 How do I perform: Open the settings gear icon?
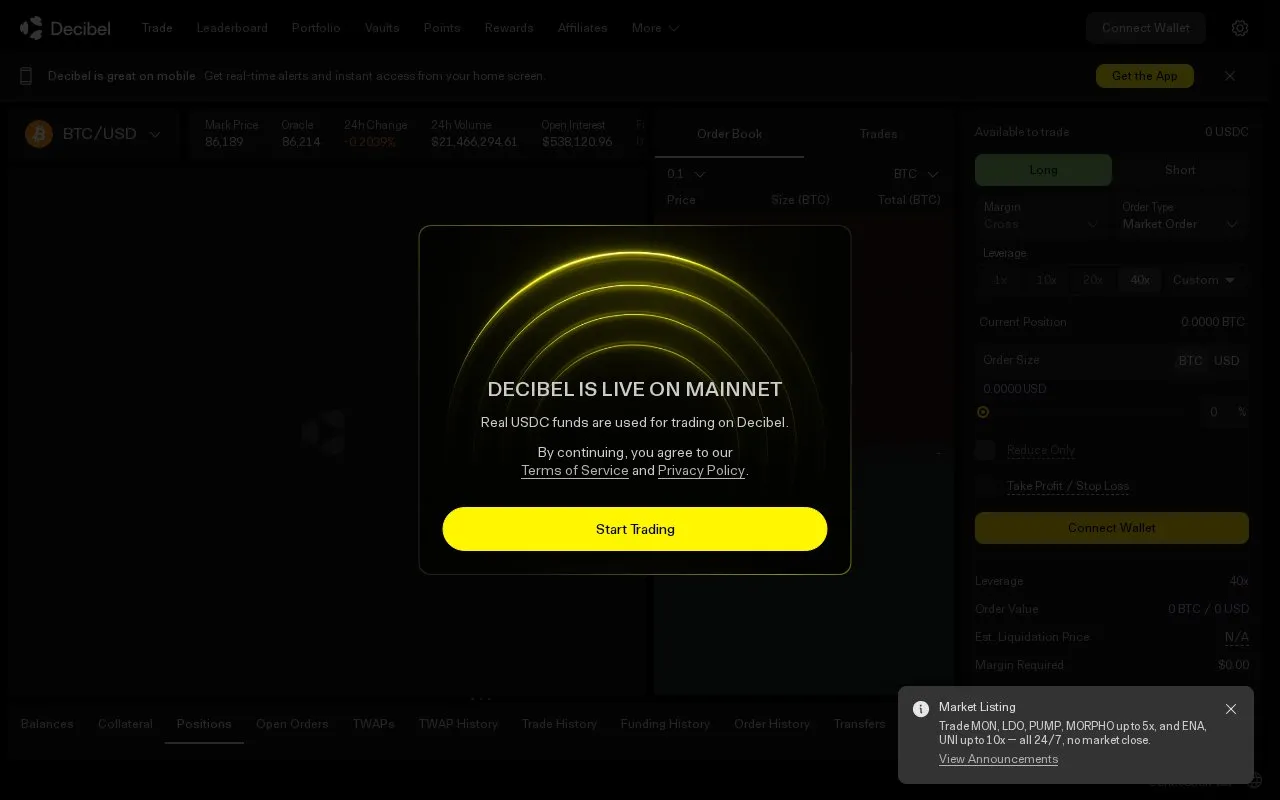click(1240, 28)
